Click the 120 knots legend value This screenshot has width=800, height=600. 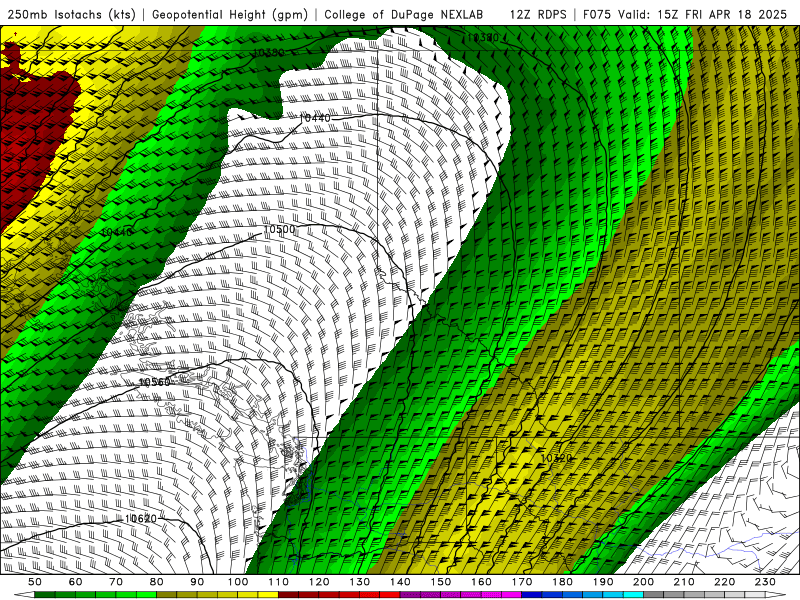tap(319, 582)
